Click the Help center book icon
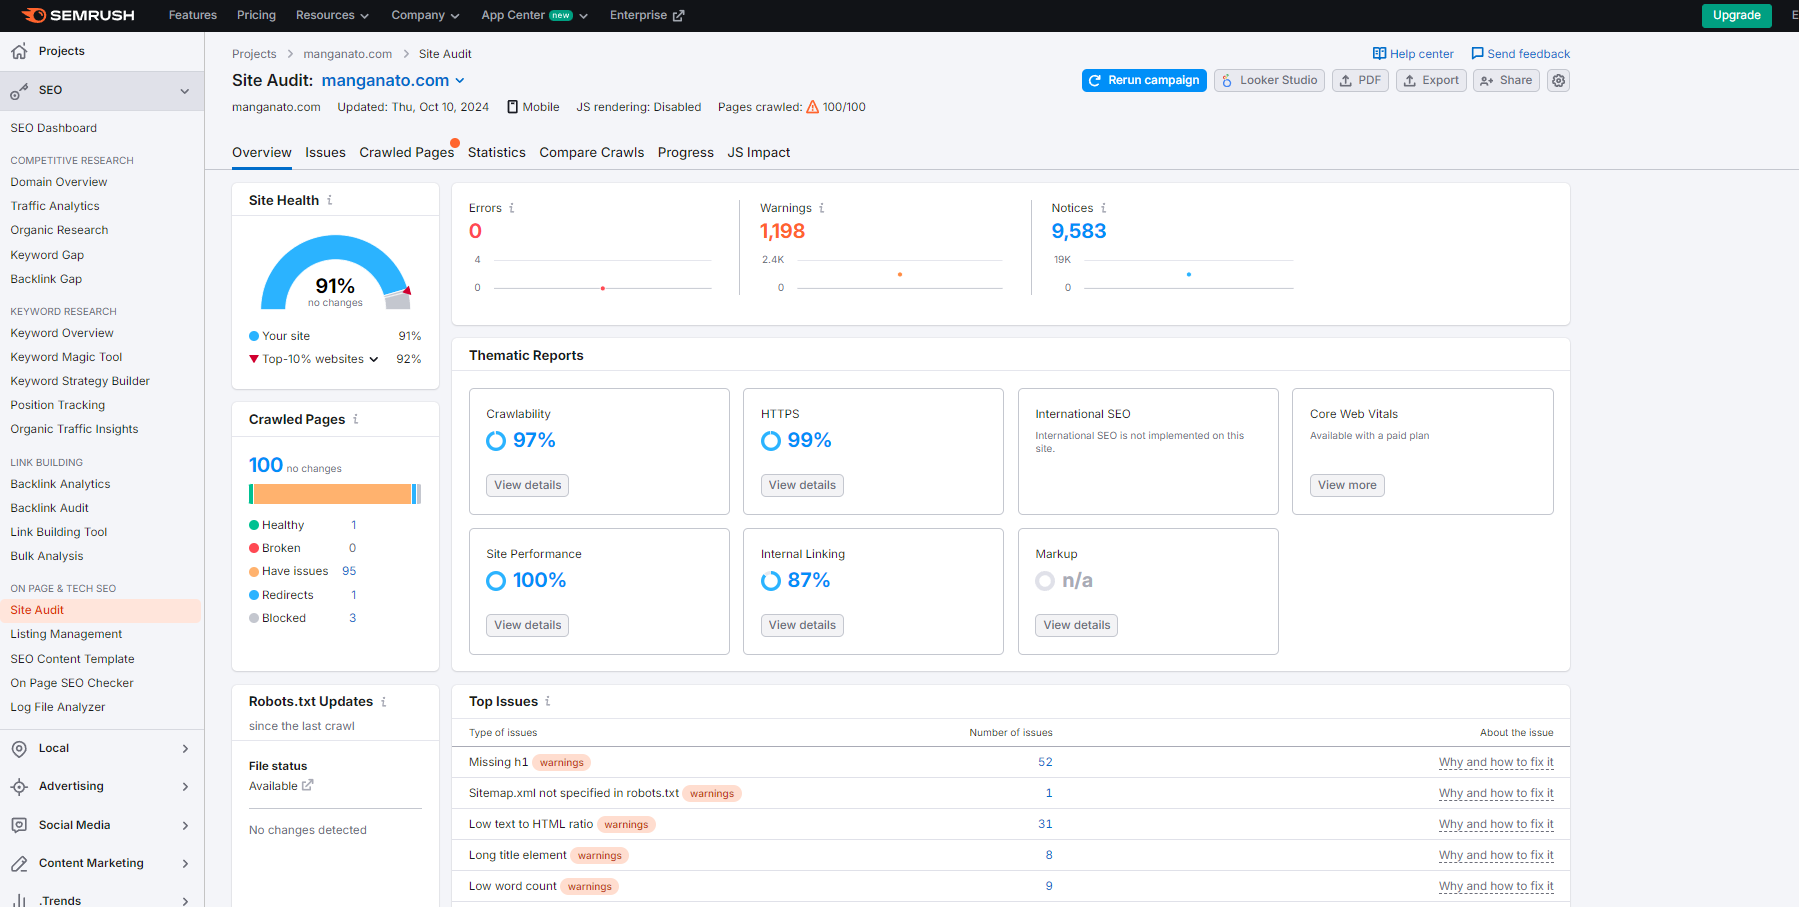Viewport: 1799px width, 907px height. [x=1379, y=54]
